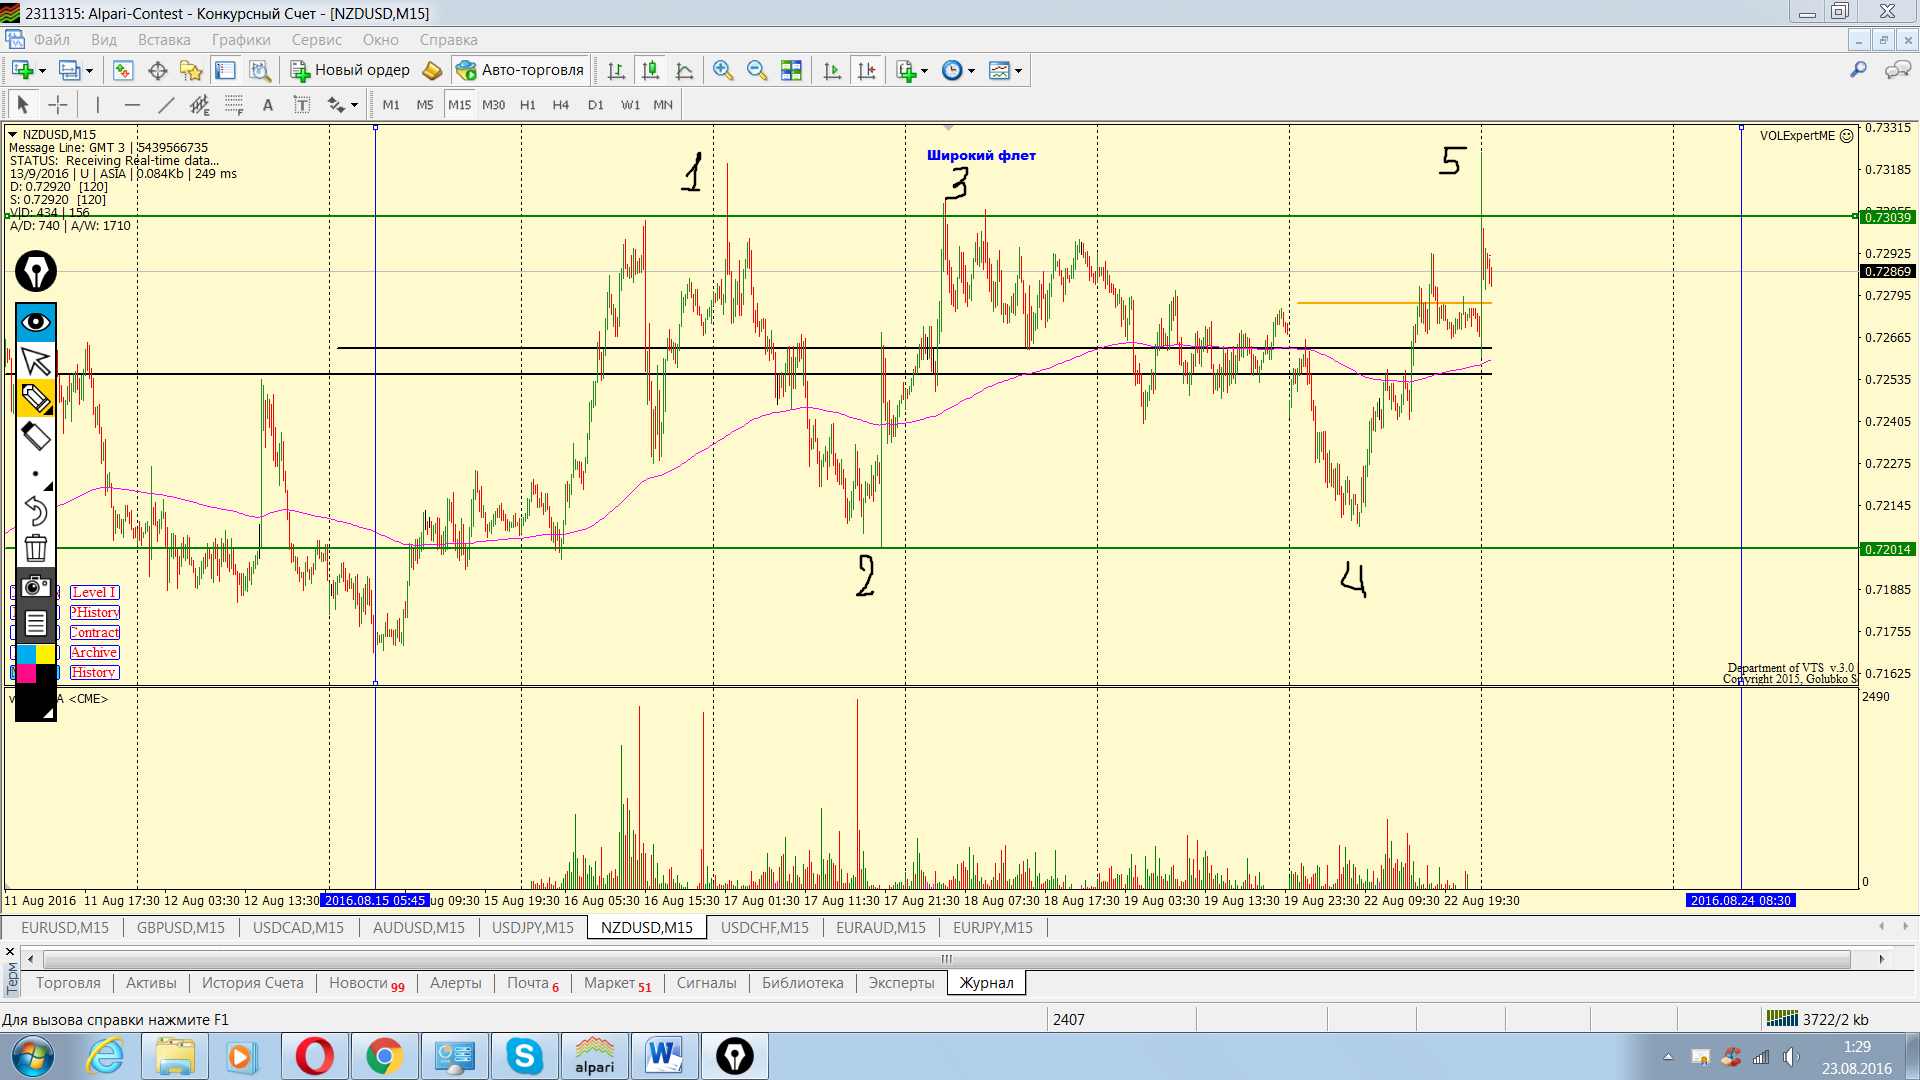Select the H4 timeframe button
This screenshot has height=1080, width=1920.
pyautogui.click(x=560, y=105)
